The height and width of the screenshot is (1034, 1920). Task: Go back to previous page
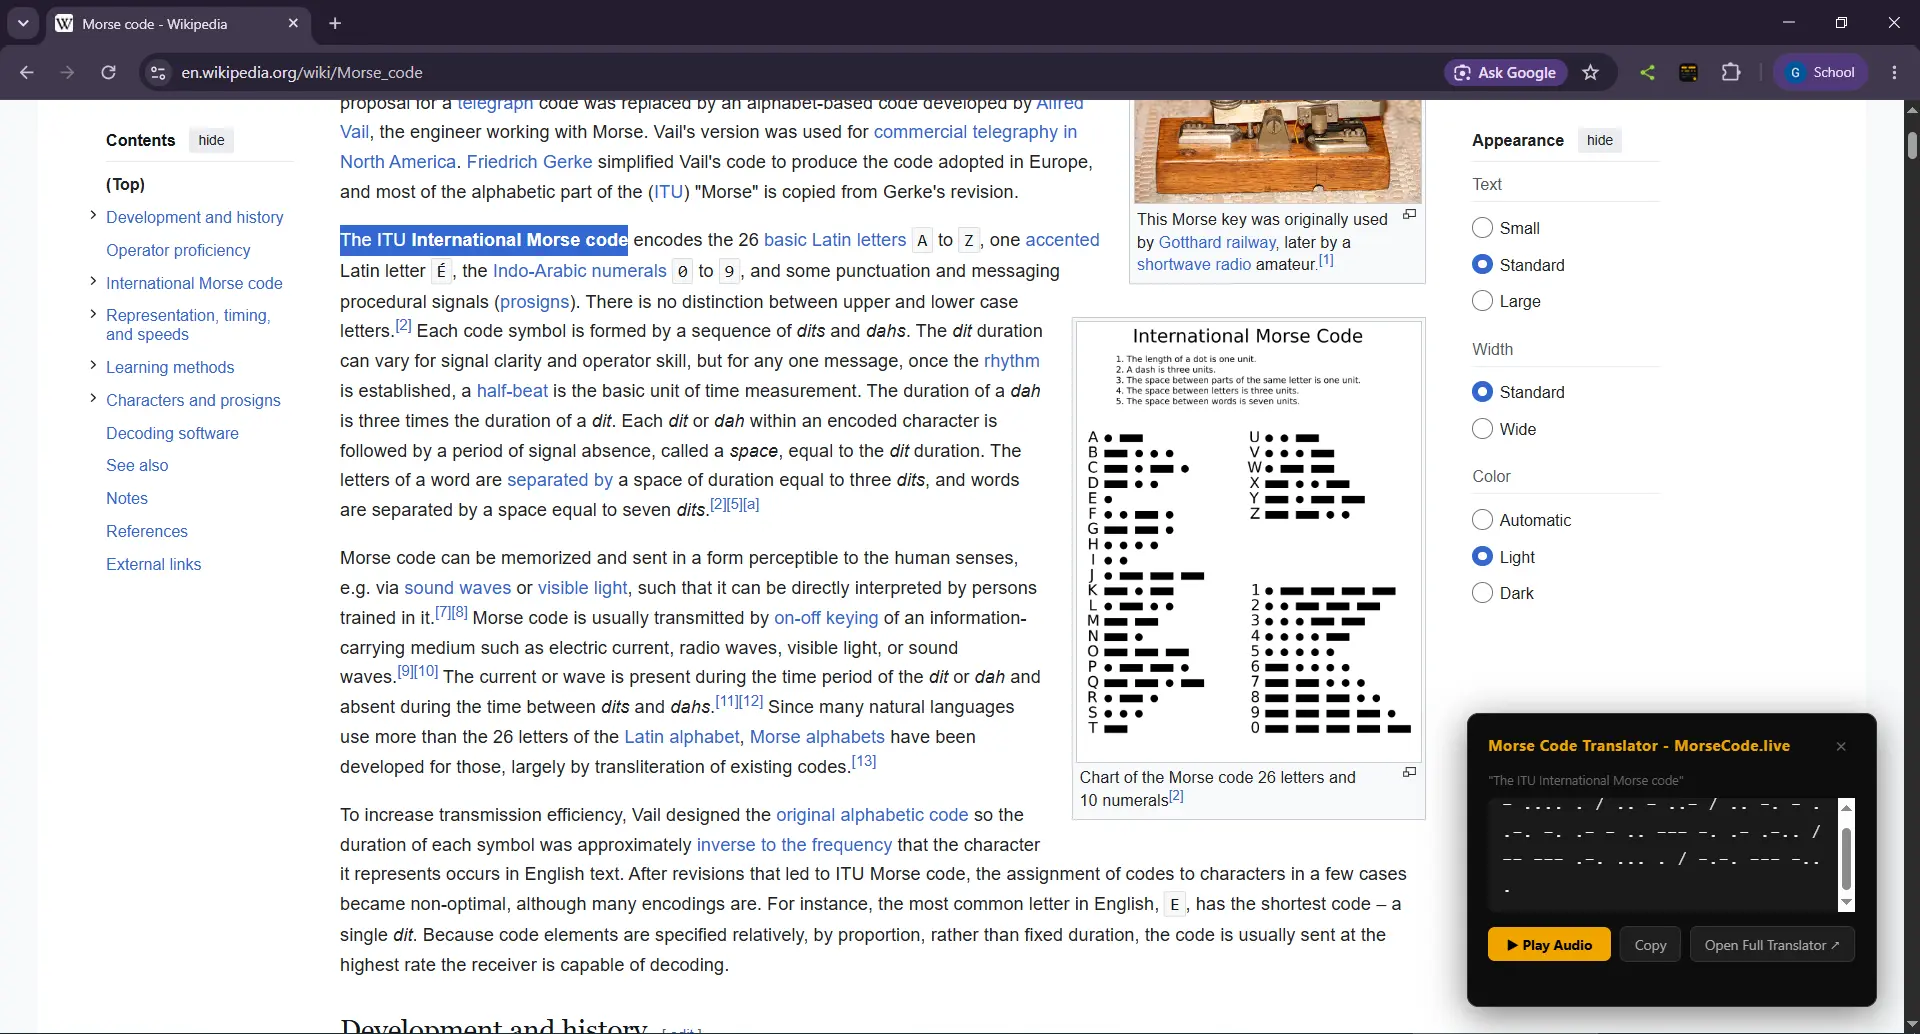(x=27, y=72)
